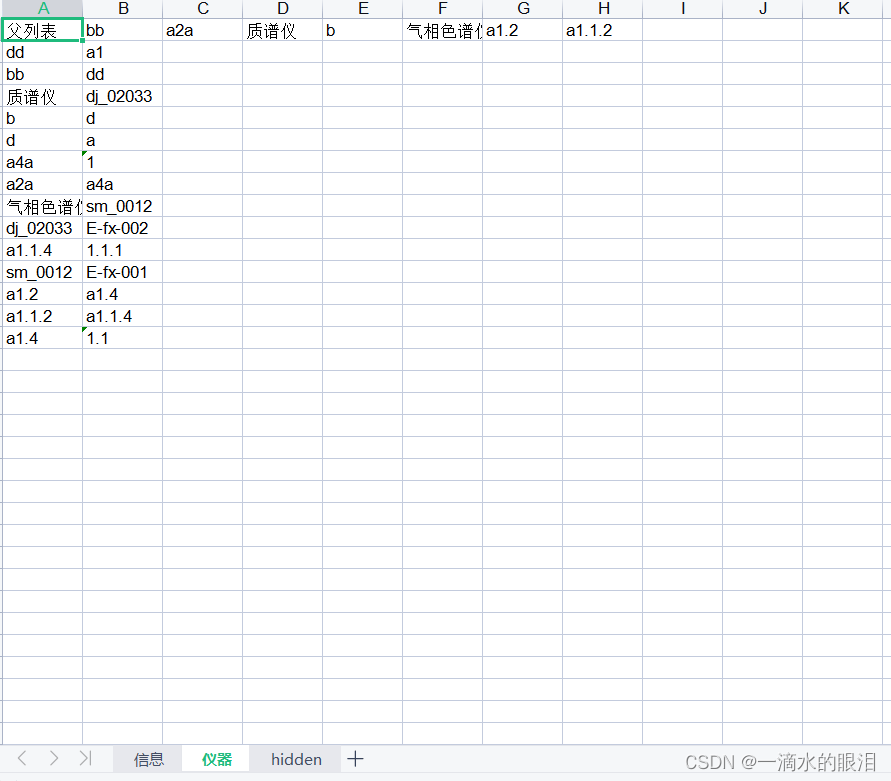The height and width of the screenshot is (781, 891).
Task: Select cell containing 父列表
Action: pyautogui.click(x=43, y=31)
